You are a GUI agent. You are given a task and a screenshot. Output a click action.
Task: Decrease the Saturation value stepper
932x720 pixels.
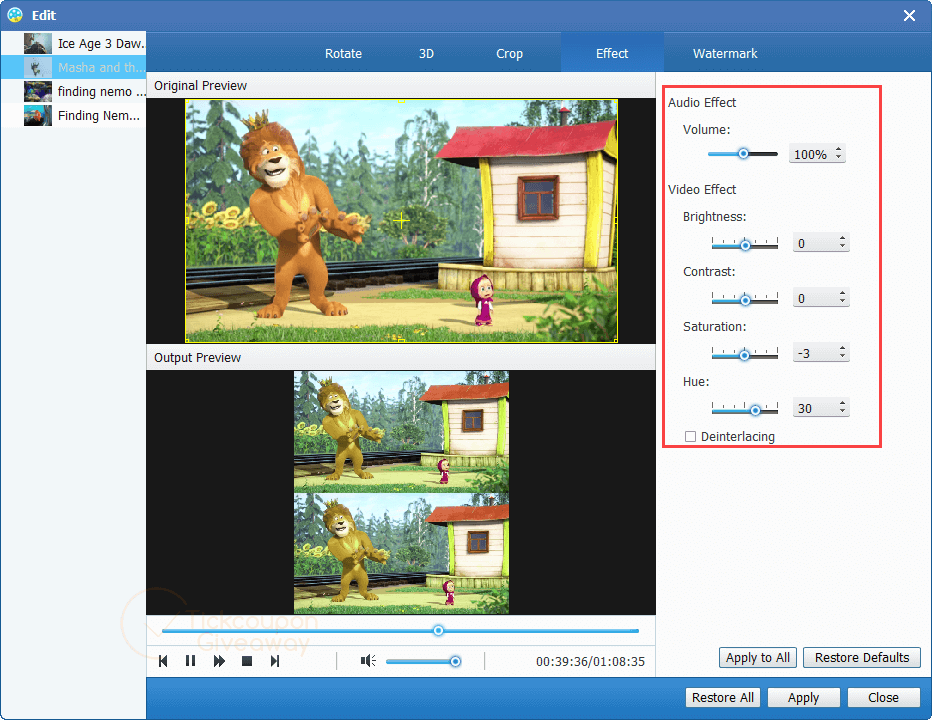point(842,357)
